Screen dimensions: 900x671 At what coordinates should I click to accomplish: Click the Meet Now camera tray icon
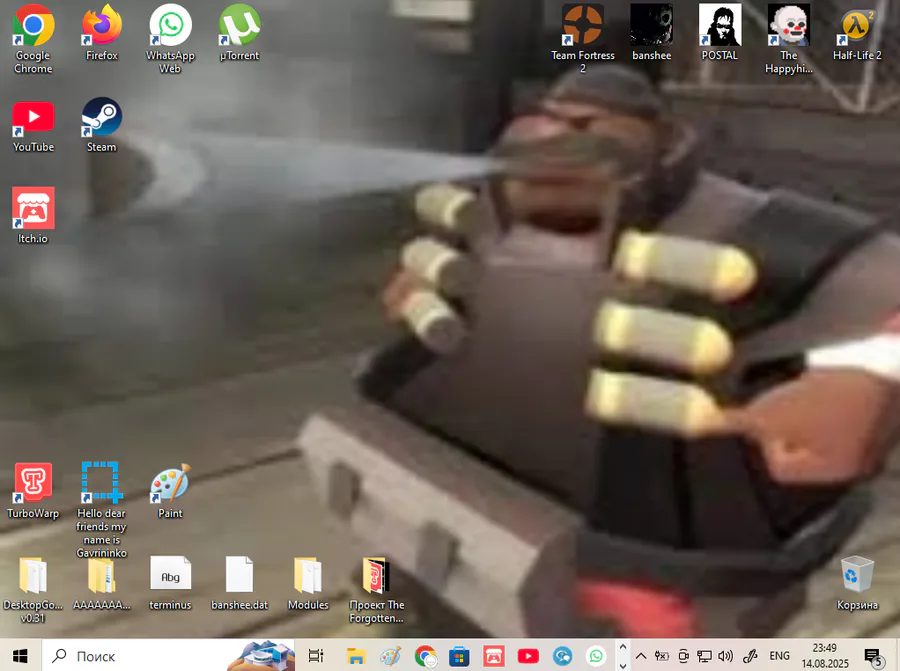(683, 656)
